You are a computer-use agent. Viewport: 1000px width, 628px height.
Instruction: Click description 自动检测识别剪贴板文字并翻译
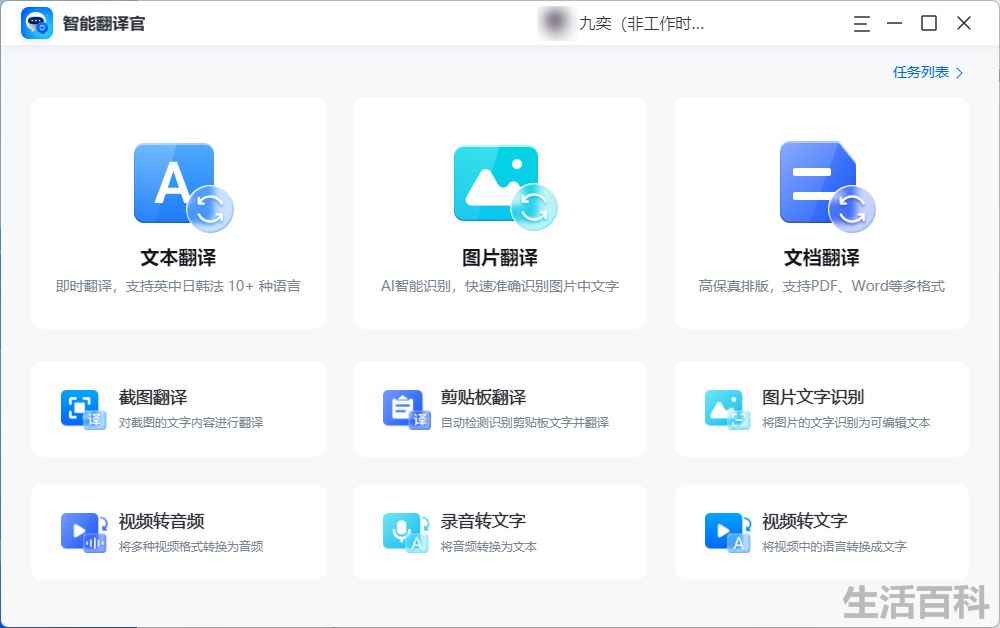525,423
